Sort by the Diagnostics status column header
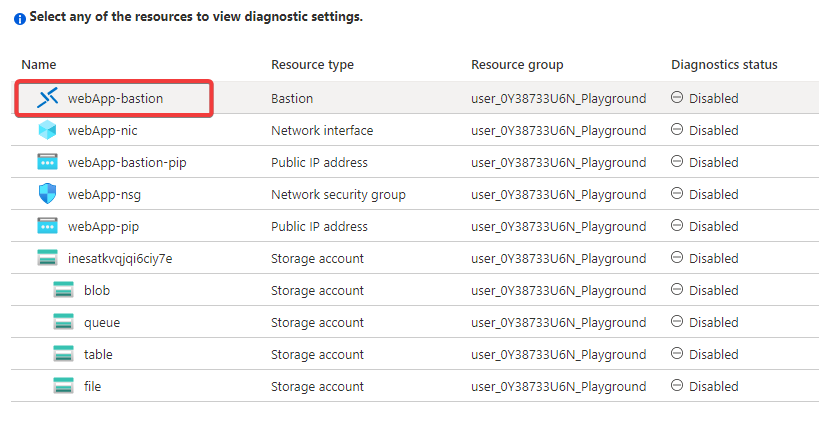This screenshot has height=438, width=819. point(724,65)
